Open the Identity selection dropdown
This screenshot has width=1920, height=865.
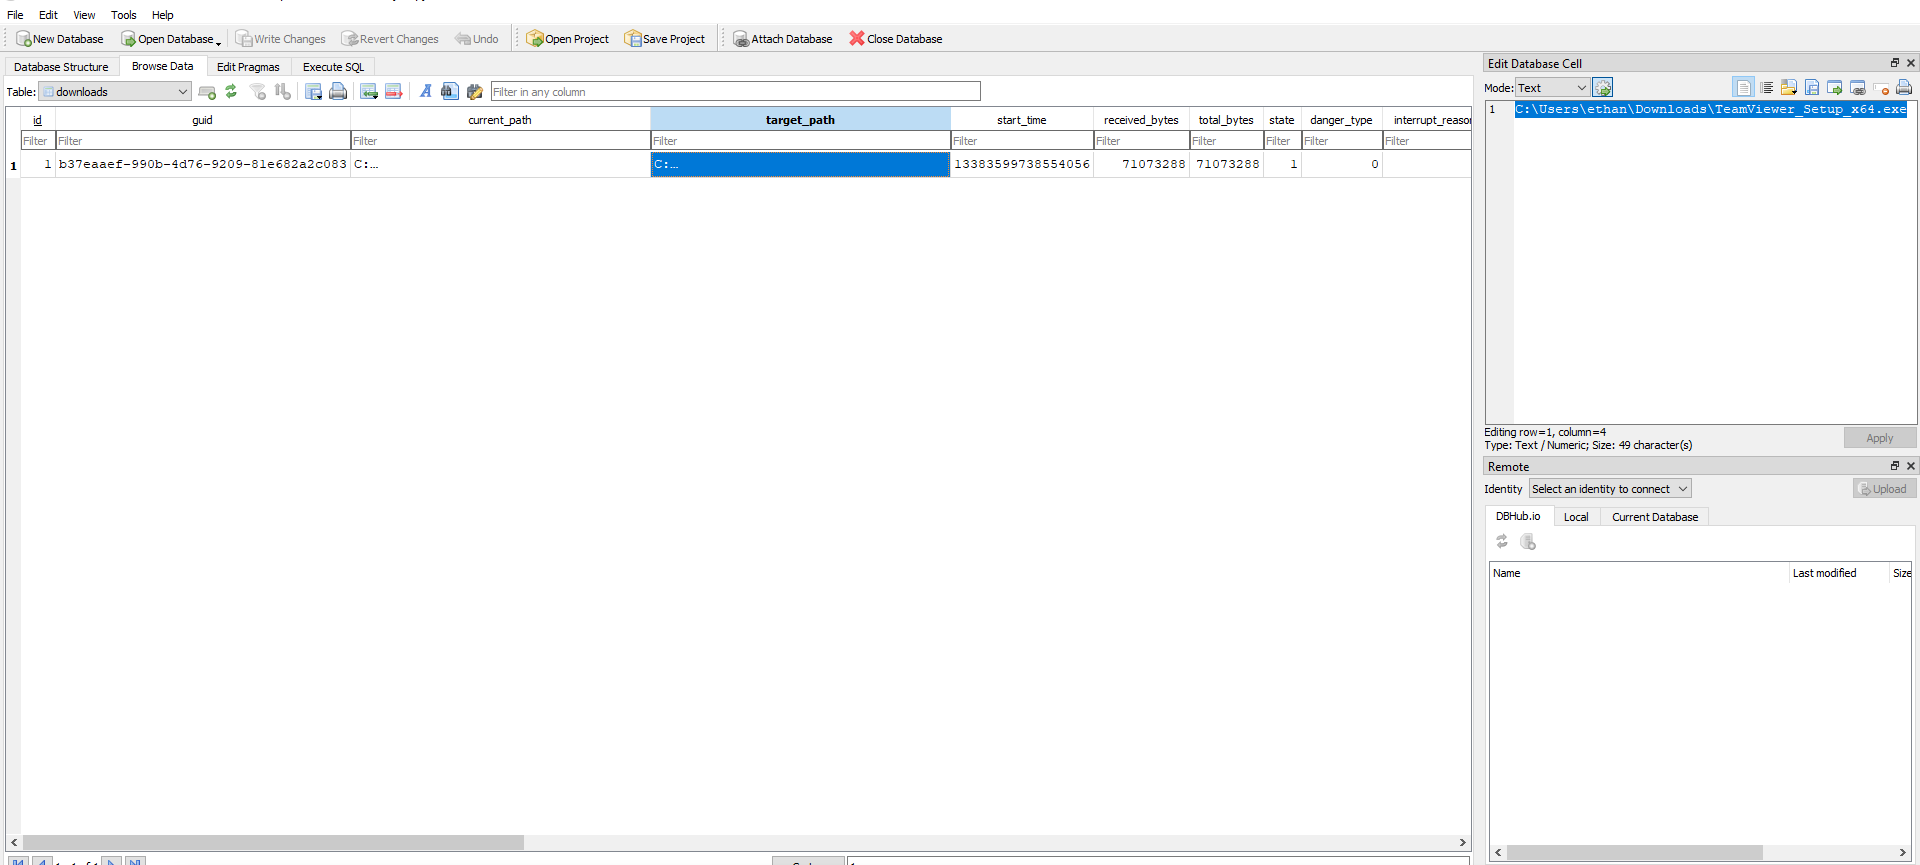tap(1609, 489)
